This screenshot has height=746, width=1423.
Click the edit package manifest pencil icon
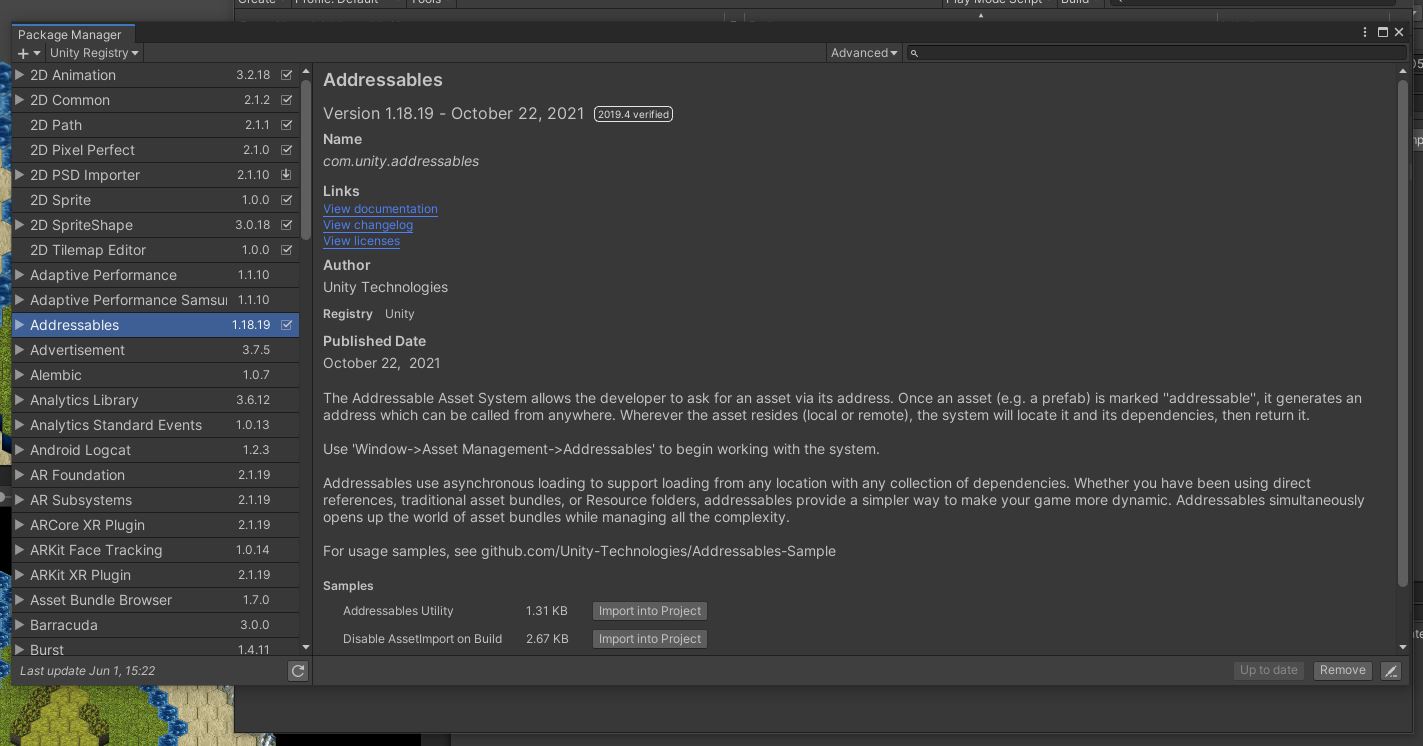coord(1391,671)
